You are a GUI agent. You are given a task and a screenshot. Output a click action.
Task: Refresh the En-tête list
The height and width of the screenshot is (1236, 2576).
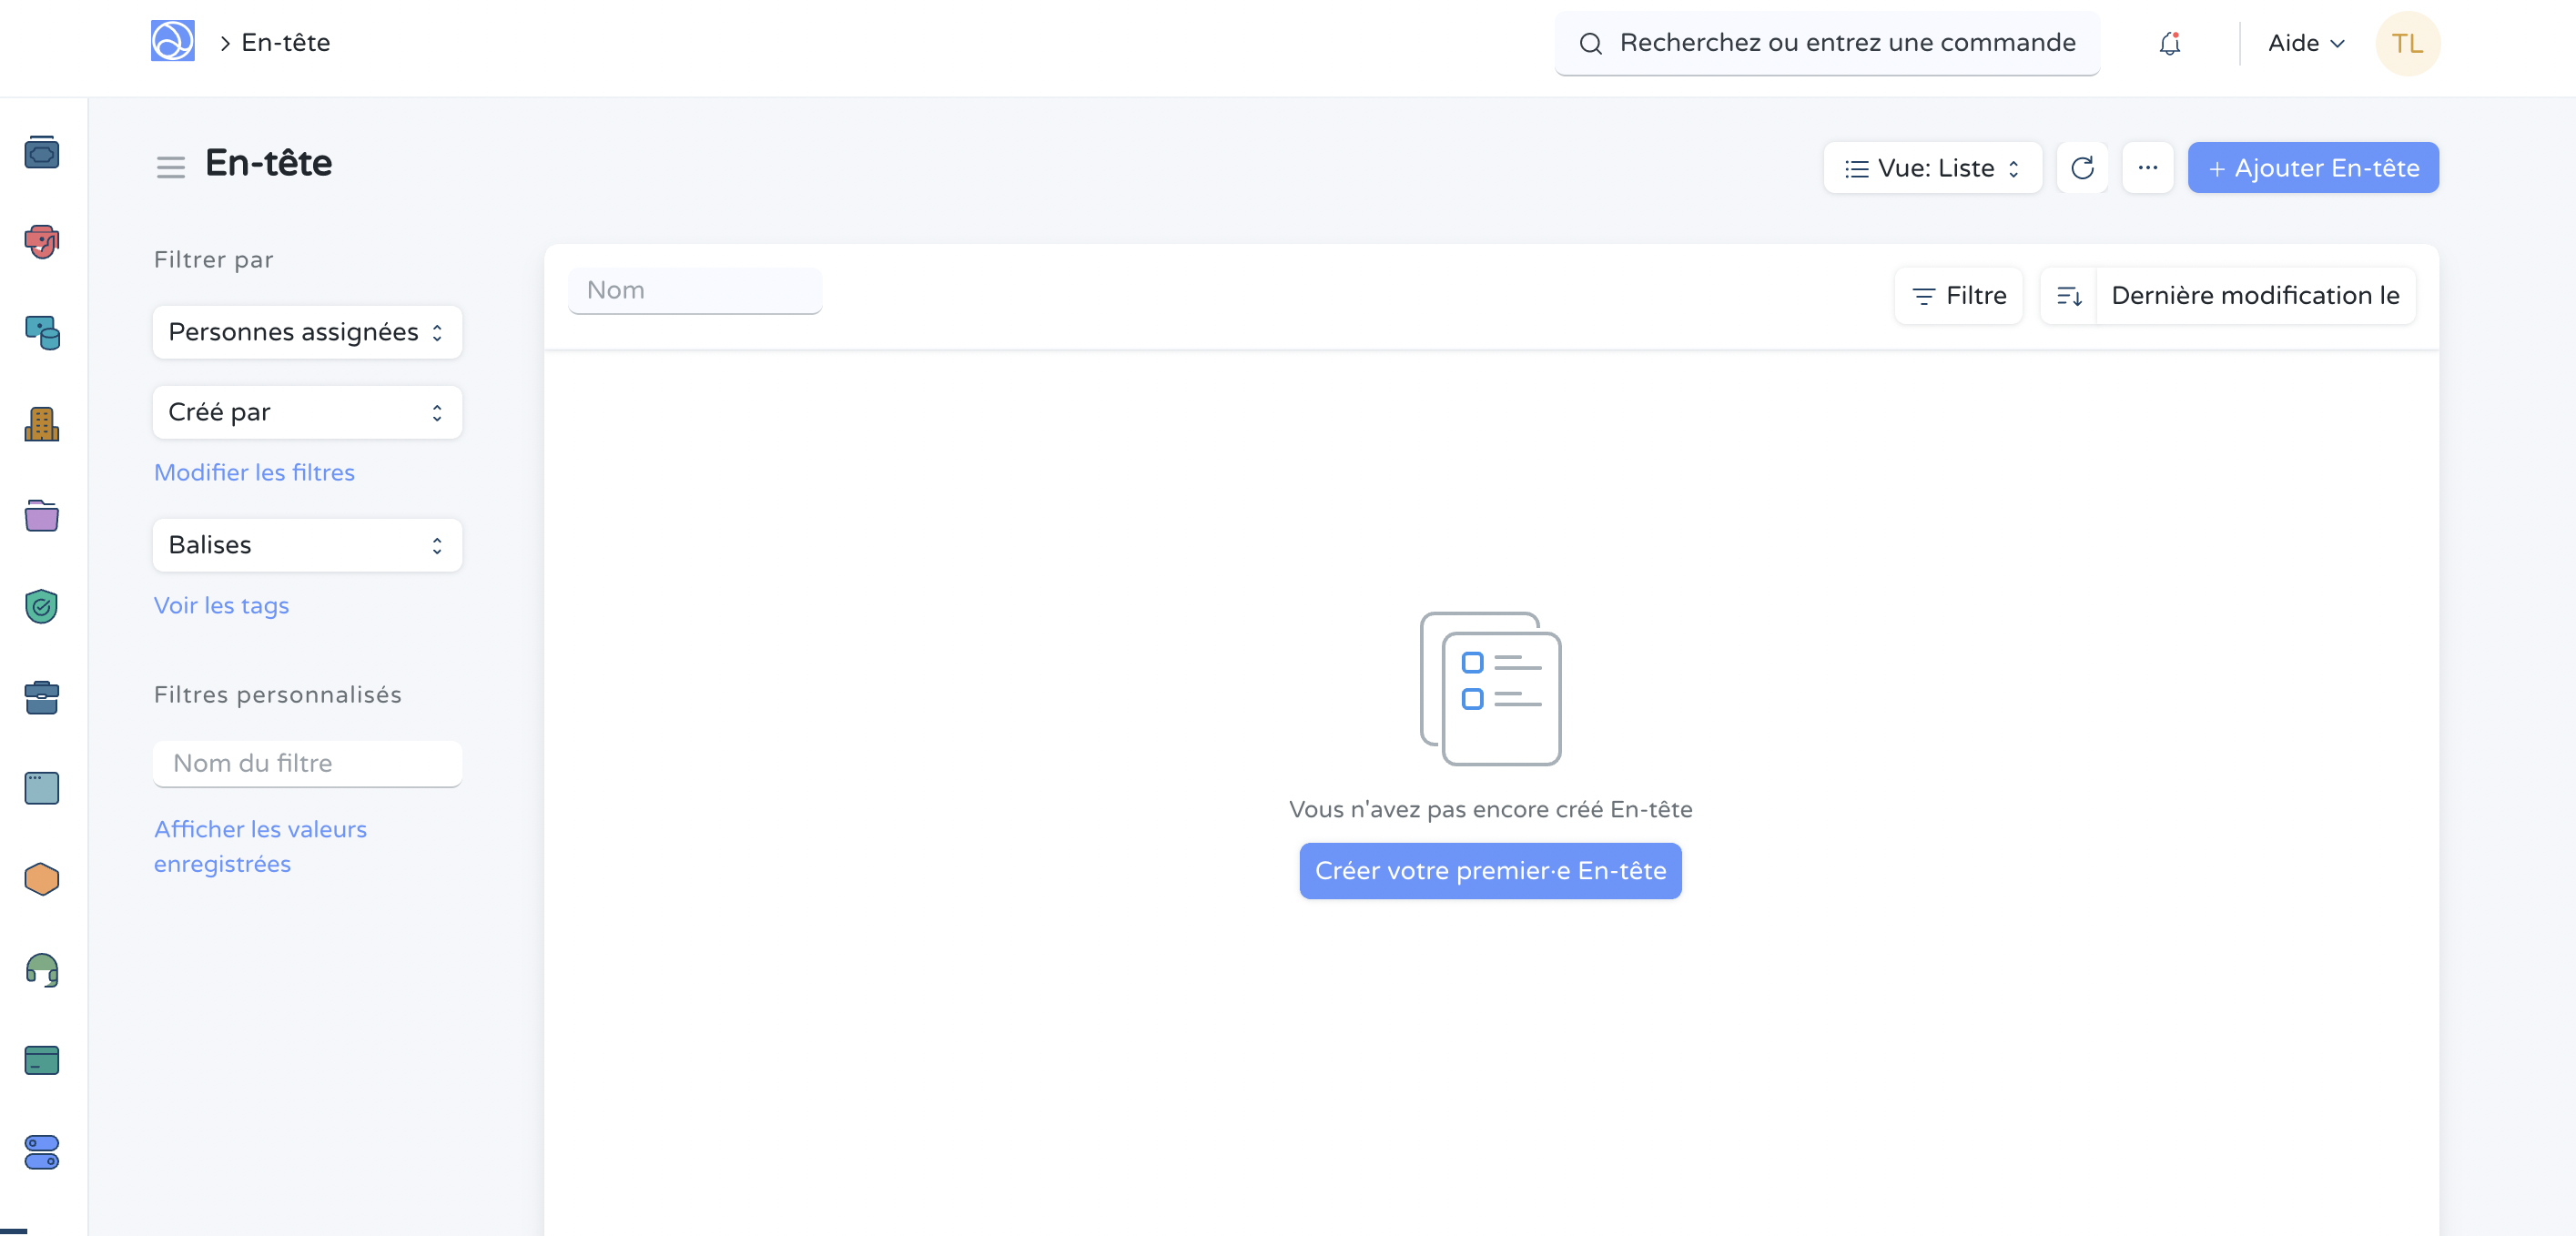(x=2082, y=168)
